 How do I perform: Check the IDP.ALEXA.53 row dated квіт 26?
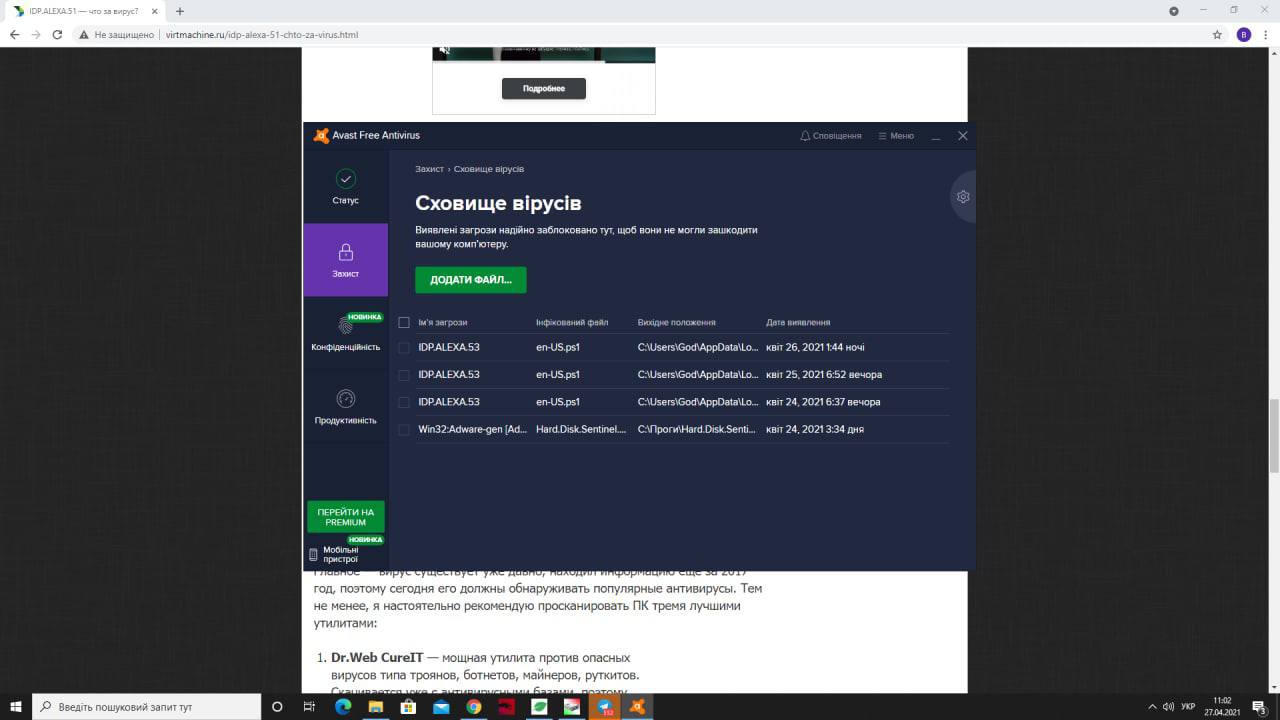[404, 348]
